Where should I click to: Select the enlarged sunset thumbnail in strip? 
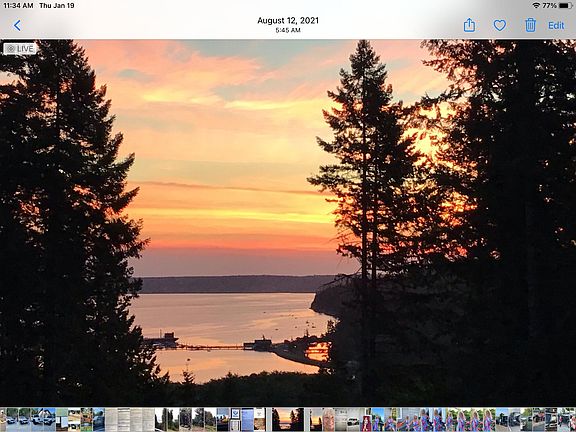288,419
